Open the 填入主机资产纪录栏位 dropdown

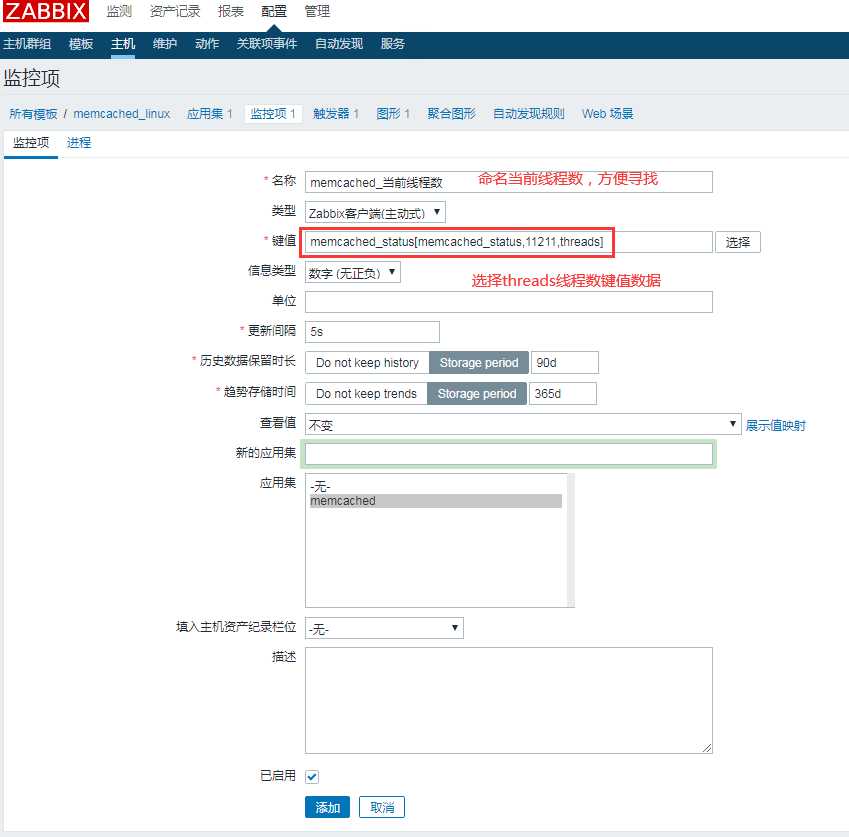click(x=384, y=628)
